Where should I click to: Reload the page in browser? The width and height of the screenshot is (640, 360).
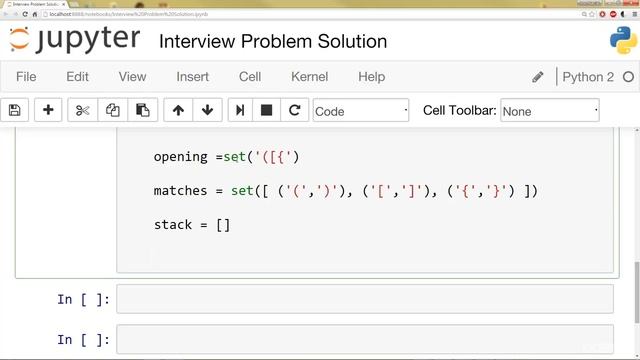coord(25,14)
